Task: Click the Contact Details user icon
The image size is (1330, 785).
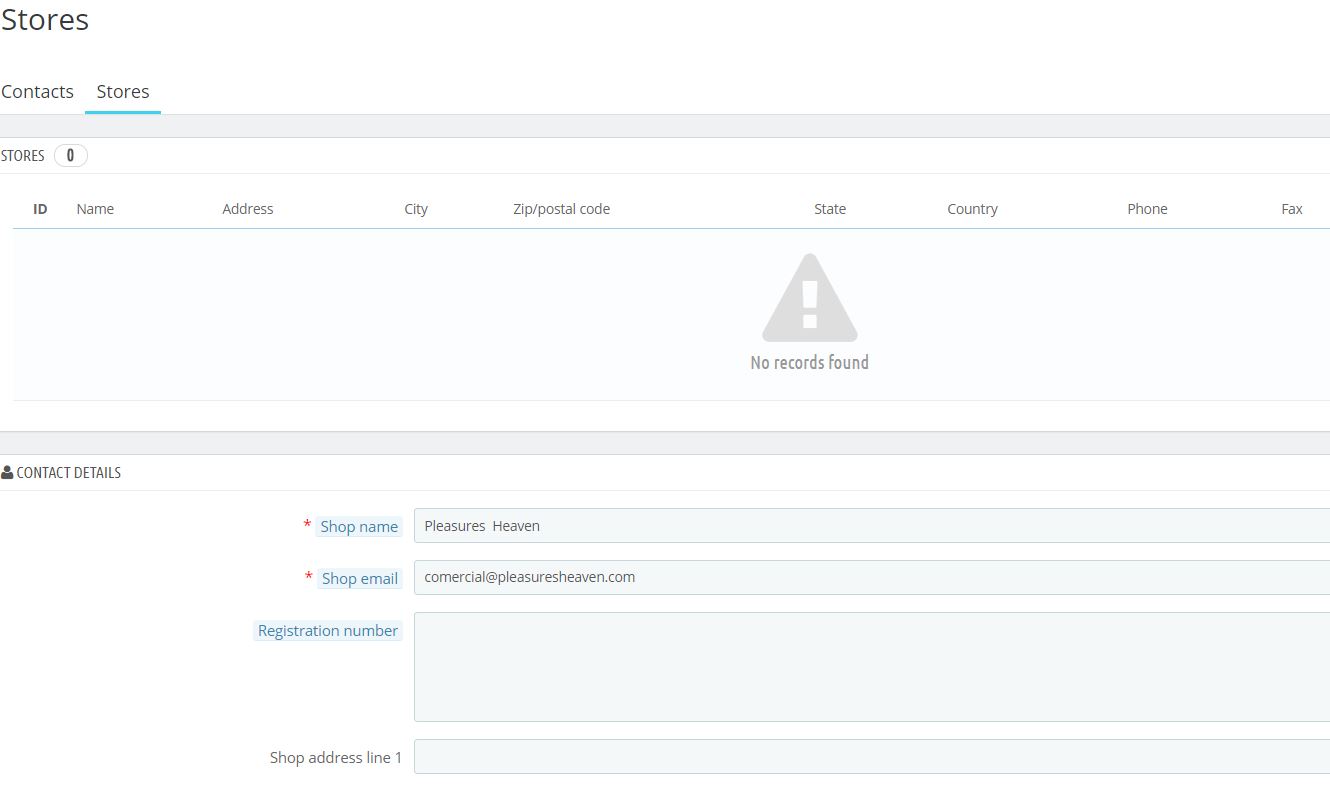Action: [7, 472]
